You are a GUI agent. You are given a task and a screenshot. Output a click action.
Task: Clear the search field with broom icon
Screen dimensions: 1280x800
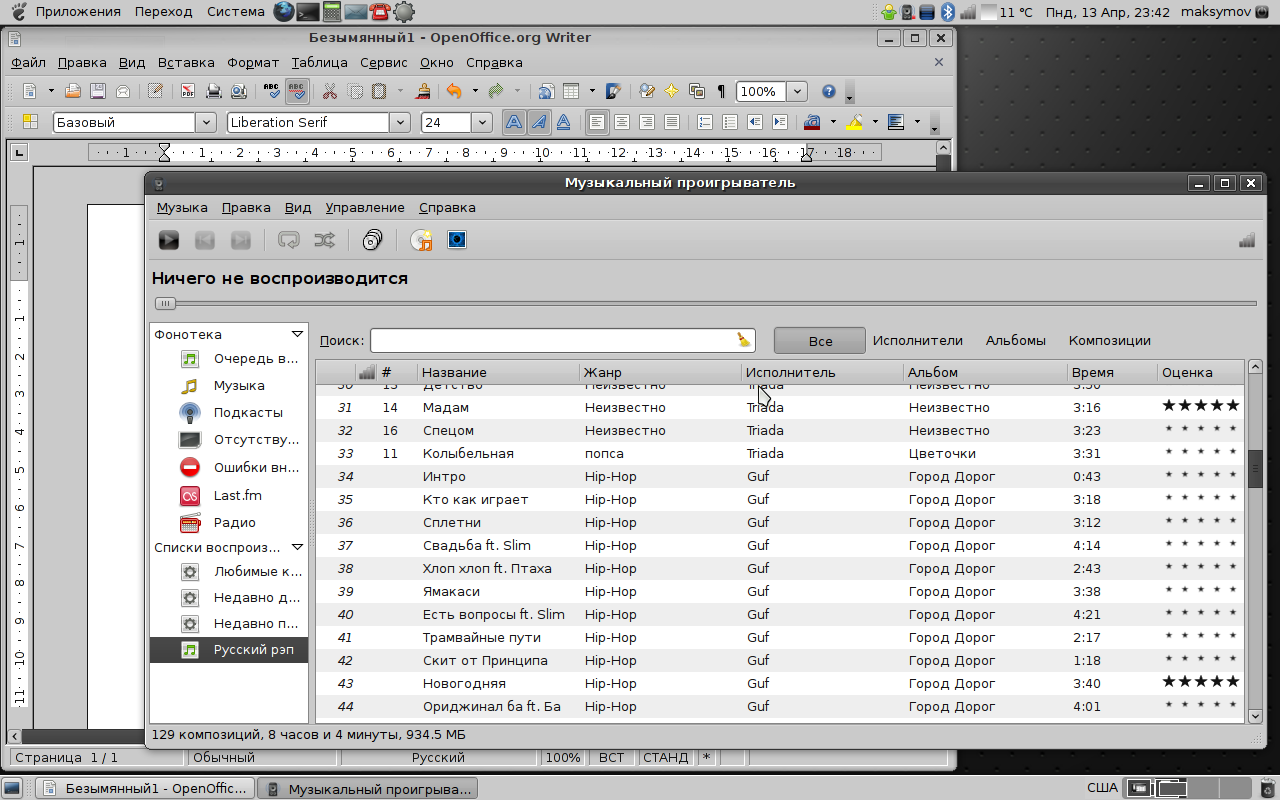click(x=743, y=340)
